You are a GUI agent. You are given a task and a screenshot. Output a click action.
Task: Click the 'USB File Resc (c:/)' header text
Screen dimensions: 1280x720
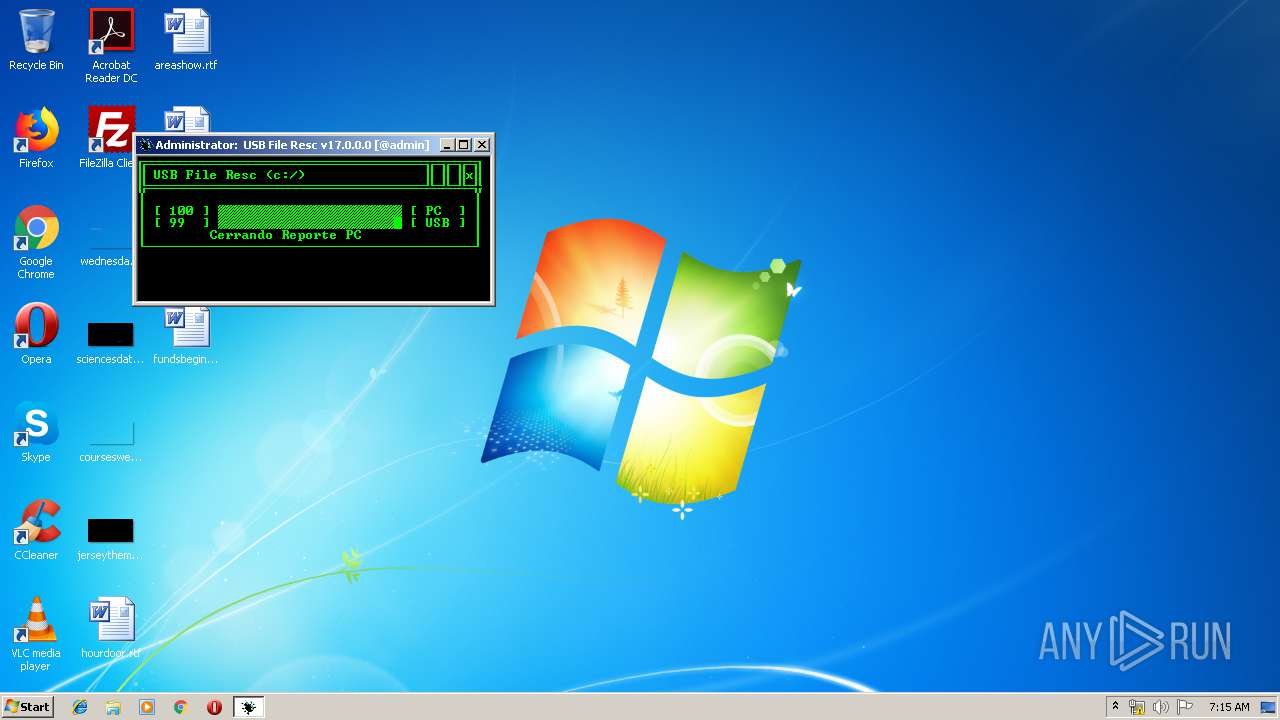(x=229, y=175)
